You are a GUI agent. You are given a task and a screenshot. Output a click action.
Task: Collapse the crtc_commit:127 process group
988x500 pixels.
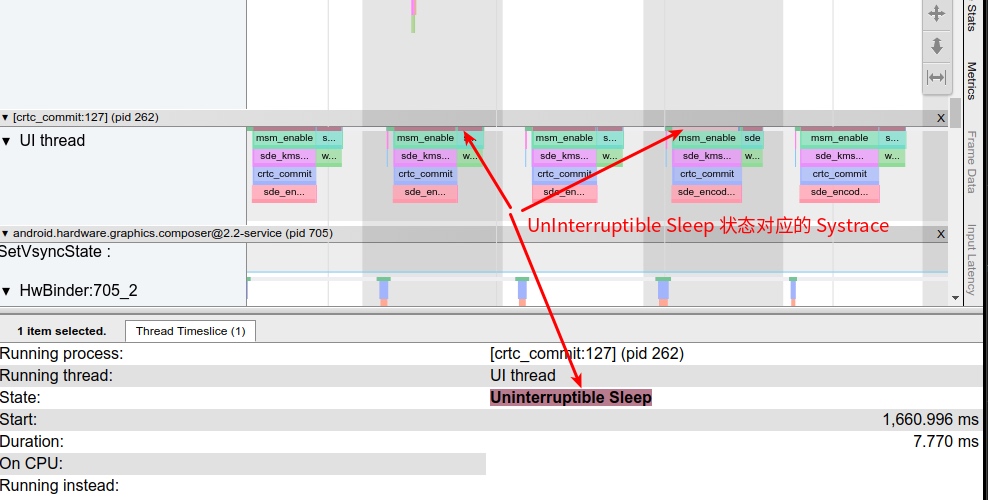click(x=6, y=118)
